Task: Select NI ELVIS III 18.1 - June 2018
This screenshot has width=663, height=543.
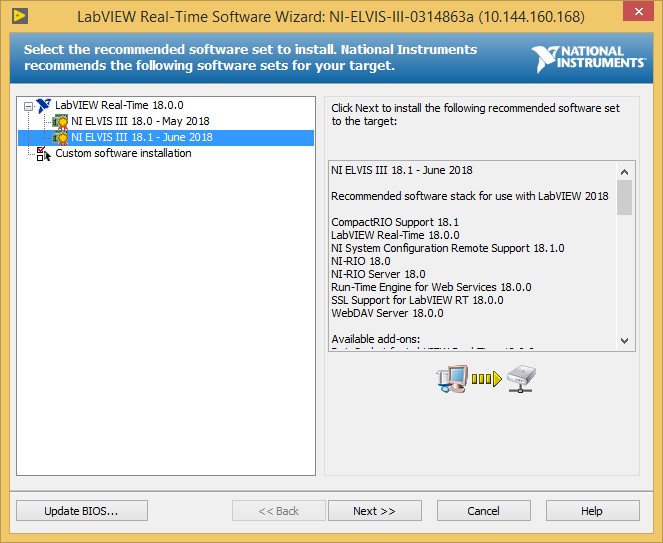Action: (142, 138)
